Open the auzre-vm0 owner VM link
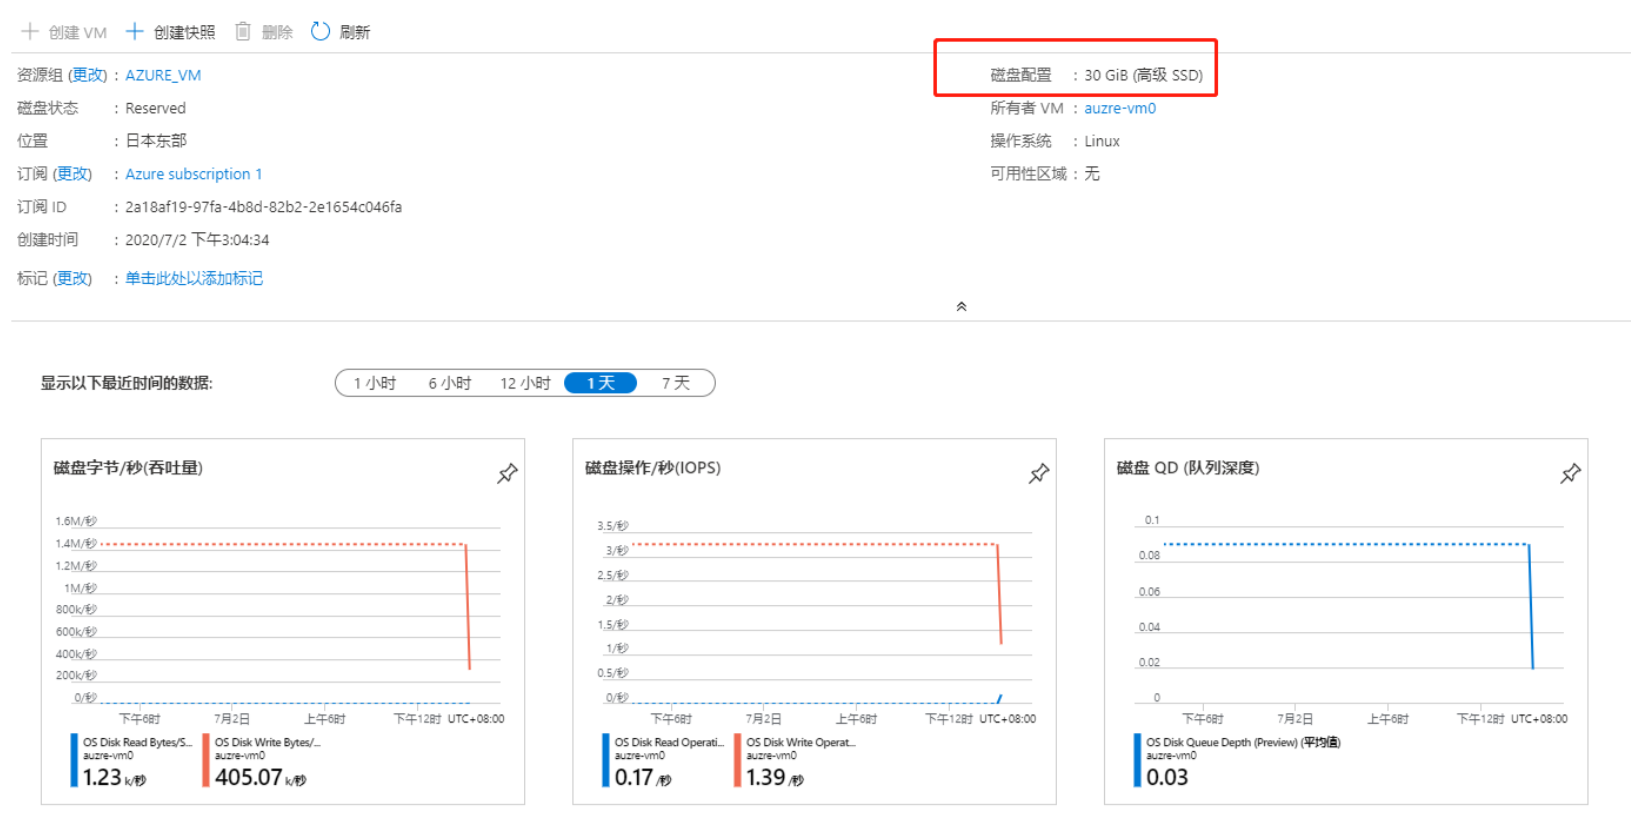 point(1120,108)
